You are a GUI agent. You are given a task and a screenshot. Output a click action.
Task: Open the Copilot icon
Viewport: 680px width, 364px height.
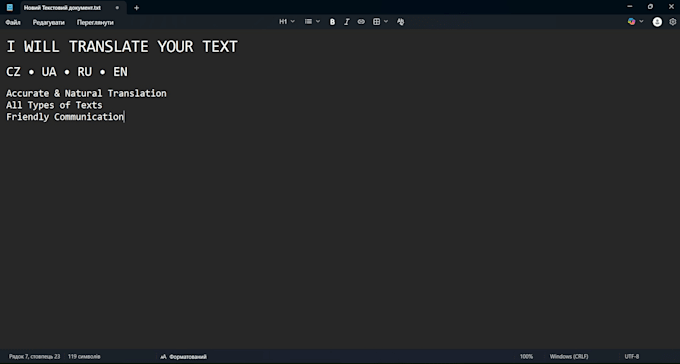pyautogui.click(x=631, y=22)
